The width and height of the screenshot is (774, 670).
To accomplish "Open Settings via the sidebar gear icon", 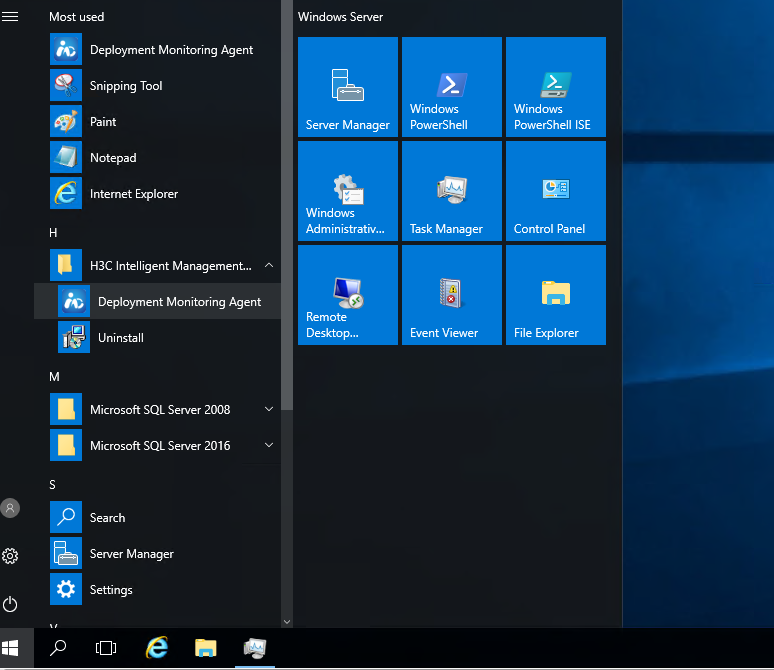I will tap(10, 556).
